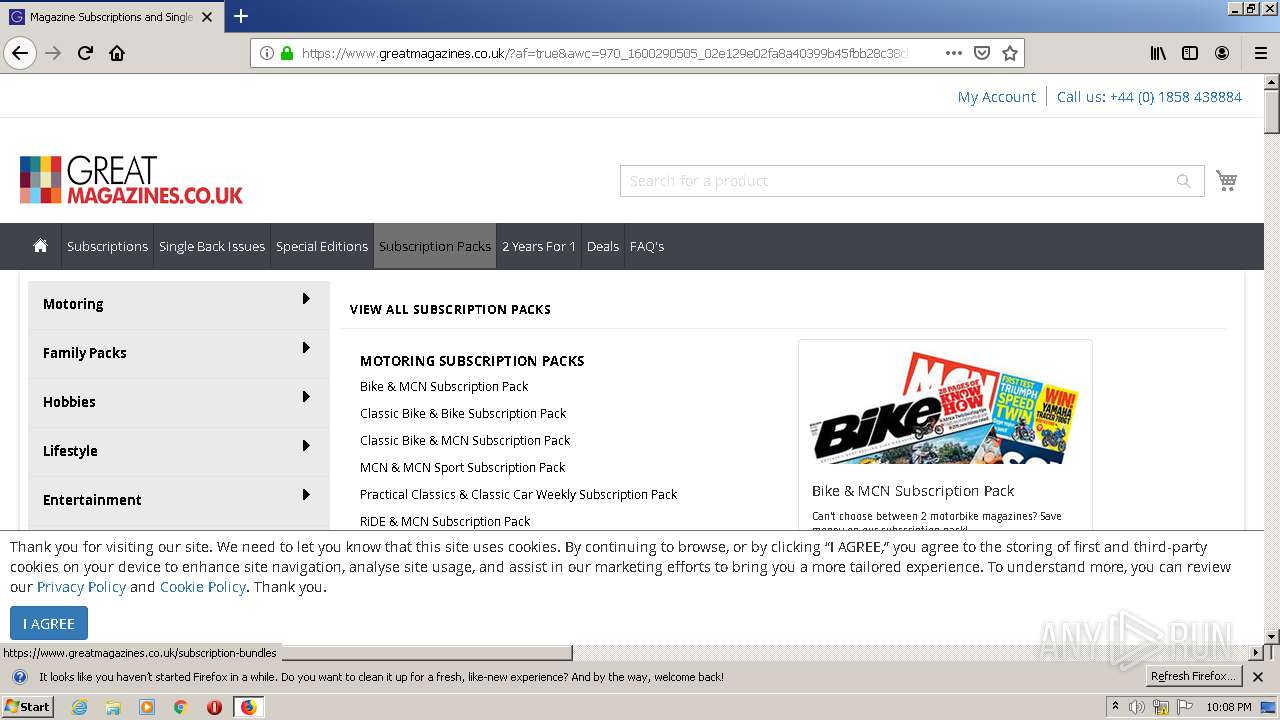Open the Cookie Policy link

203,587
